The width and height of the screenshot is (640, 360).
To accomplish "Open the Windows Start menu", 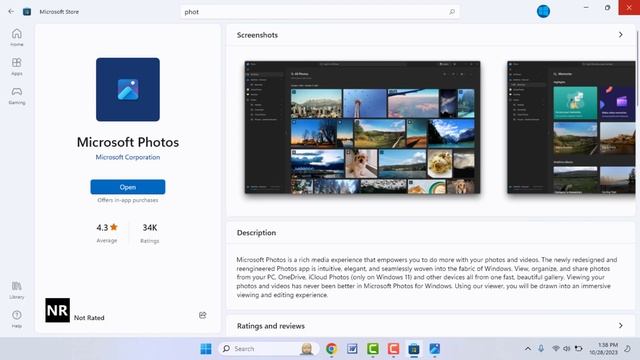I will (206, 349).
